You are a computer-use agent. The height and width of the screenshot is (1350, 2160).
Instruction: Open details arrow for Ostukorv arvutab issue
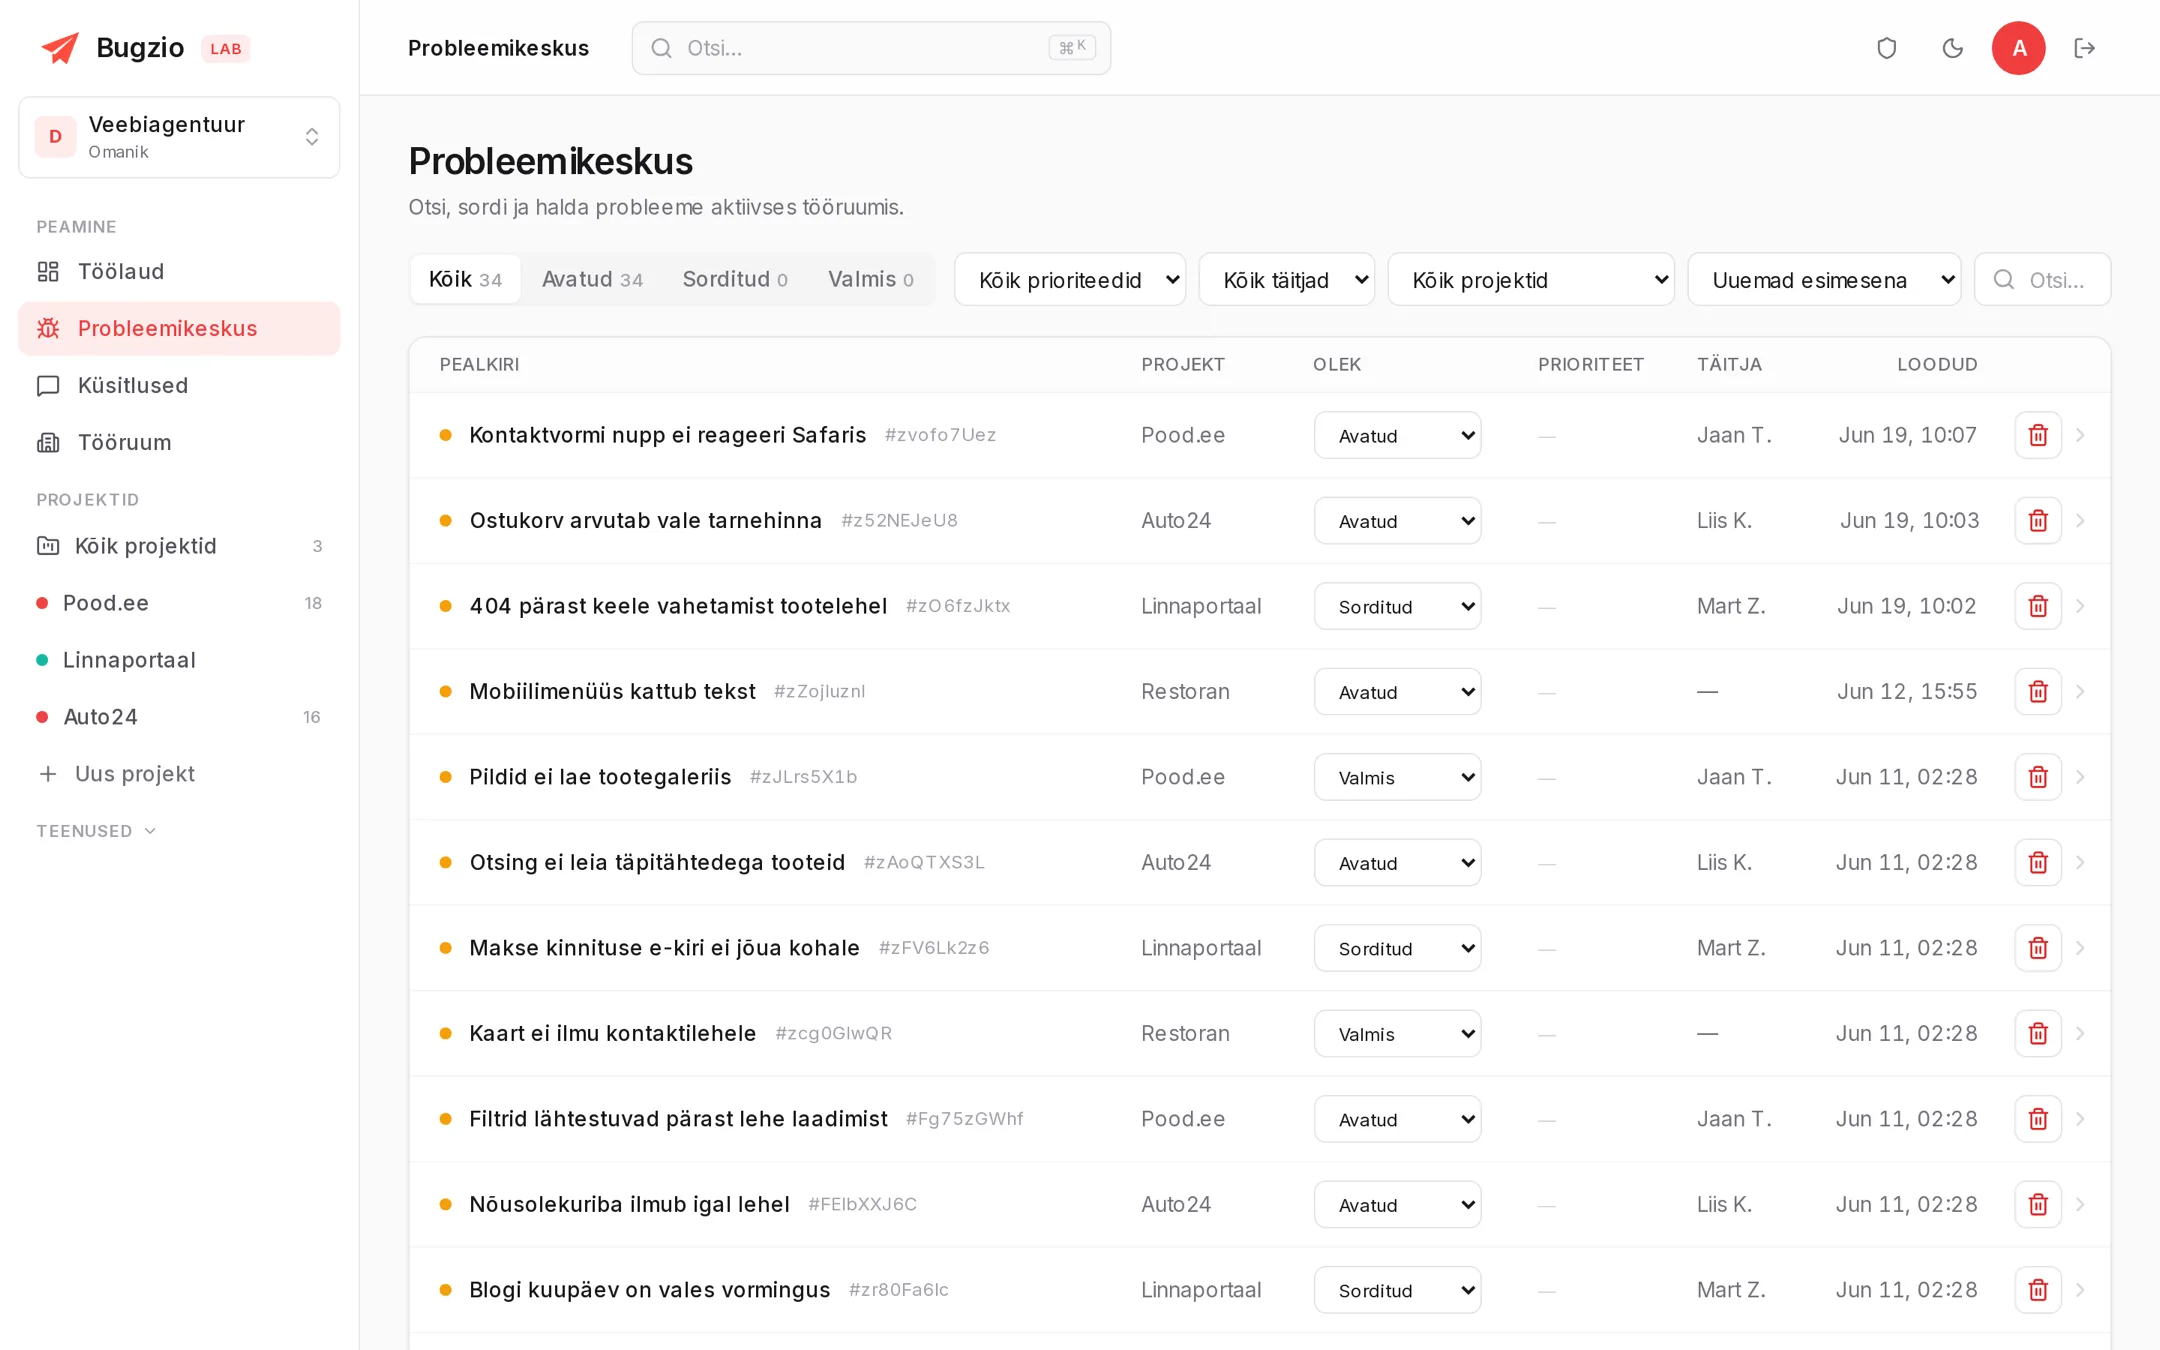click(2080, 521)
